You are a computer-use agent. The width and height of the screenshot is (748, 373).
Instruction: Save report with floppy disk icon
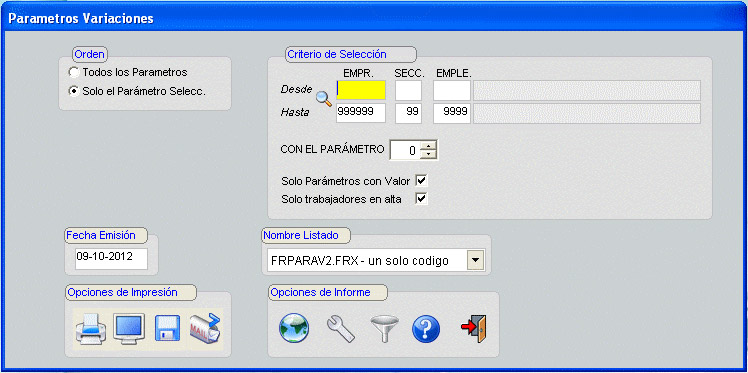(167, 329)
